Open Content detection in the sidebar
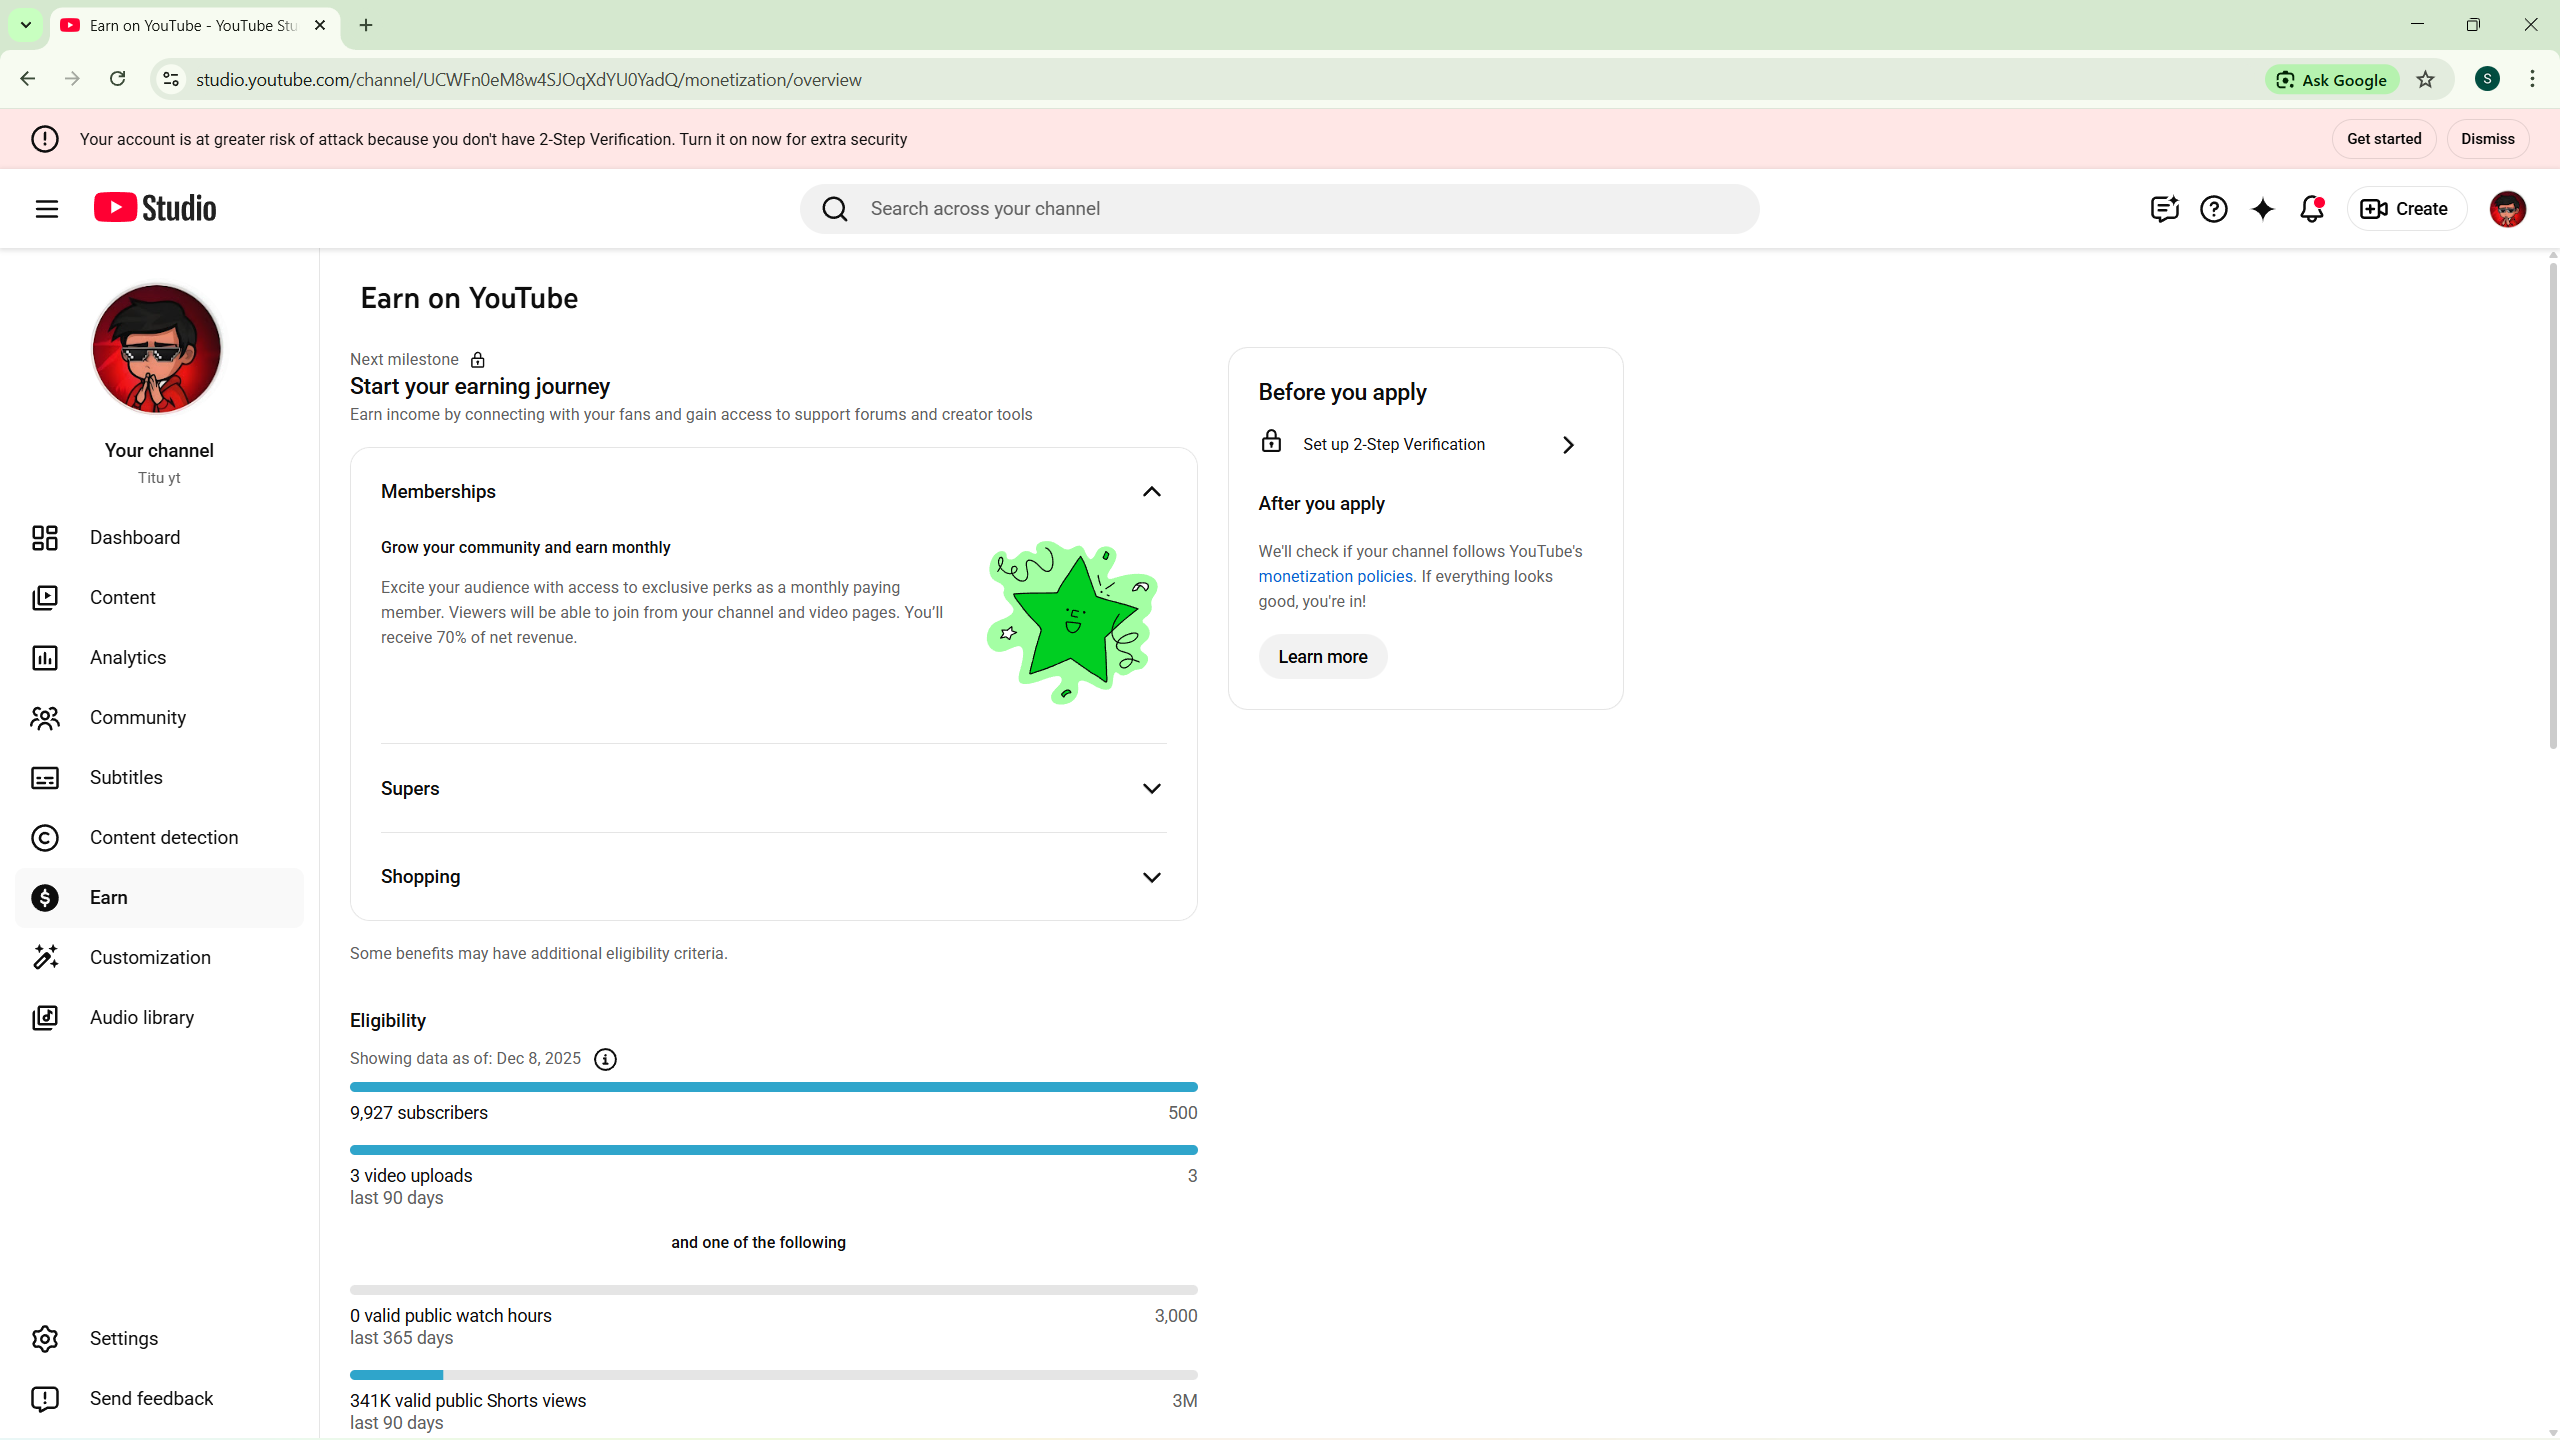Viewport: 2560px width, 1440px height. coord(164,837)
